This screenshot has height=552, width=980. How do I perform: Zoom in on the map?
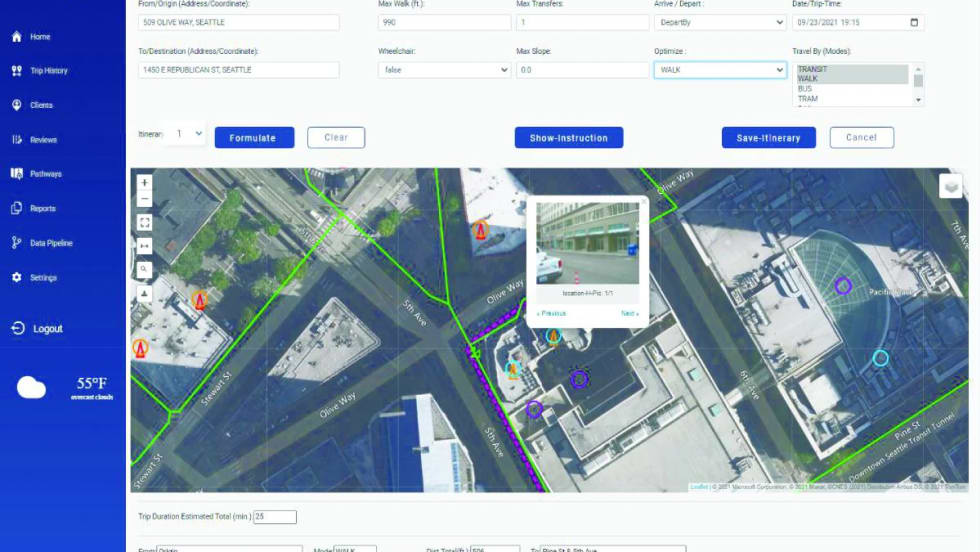(x=145, y=183)
